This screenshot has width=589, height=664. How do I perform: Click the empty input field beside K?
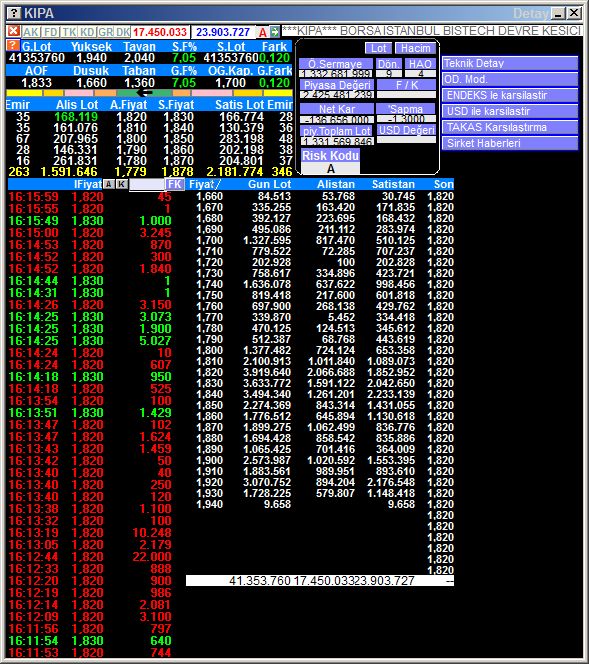[147, 184]
